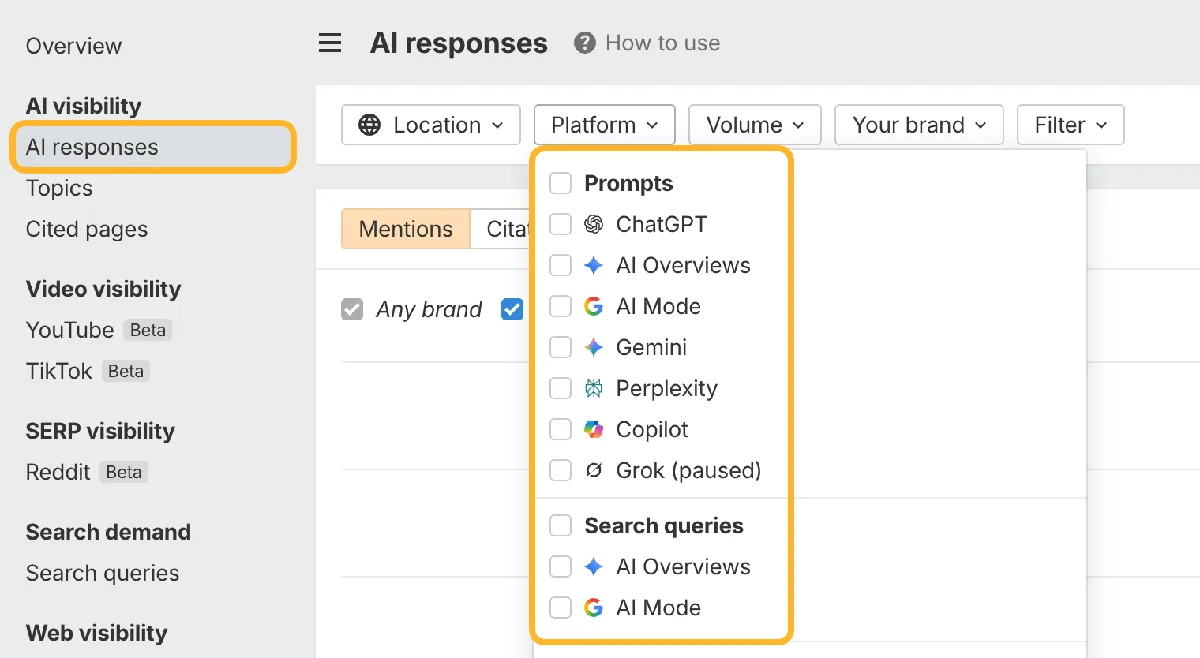The image size is (1200, 658).
Task: Open TikTok under Video visibility
Action: click(x=59, y=371)
